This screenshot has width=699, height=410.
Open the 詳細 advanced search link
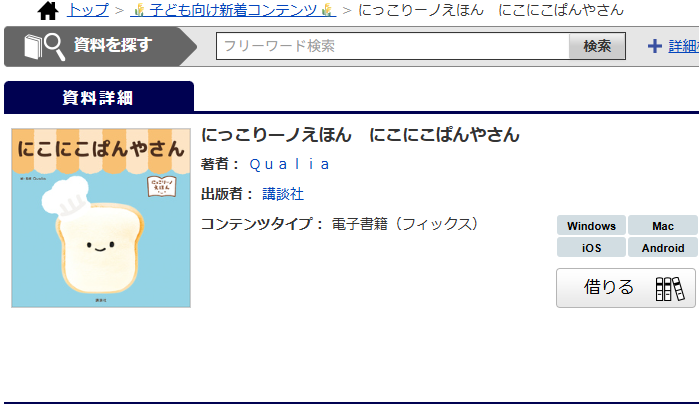[683, 46]
